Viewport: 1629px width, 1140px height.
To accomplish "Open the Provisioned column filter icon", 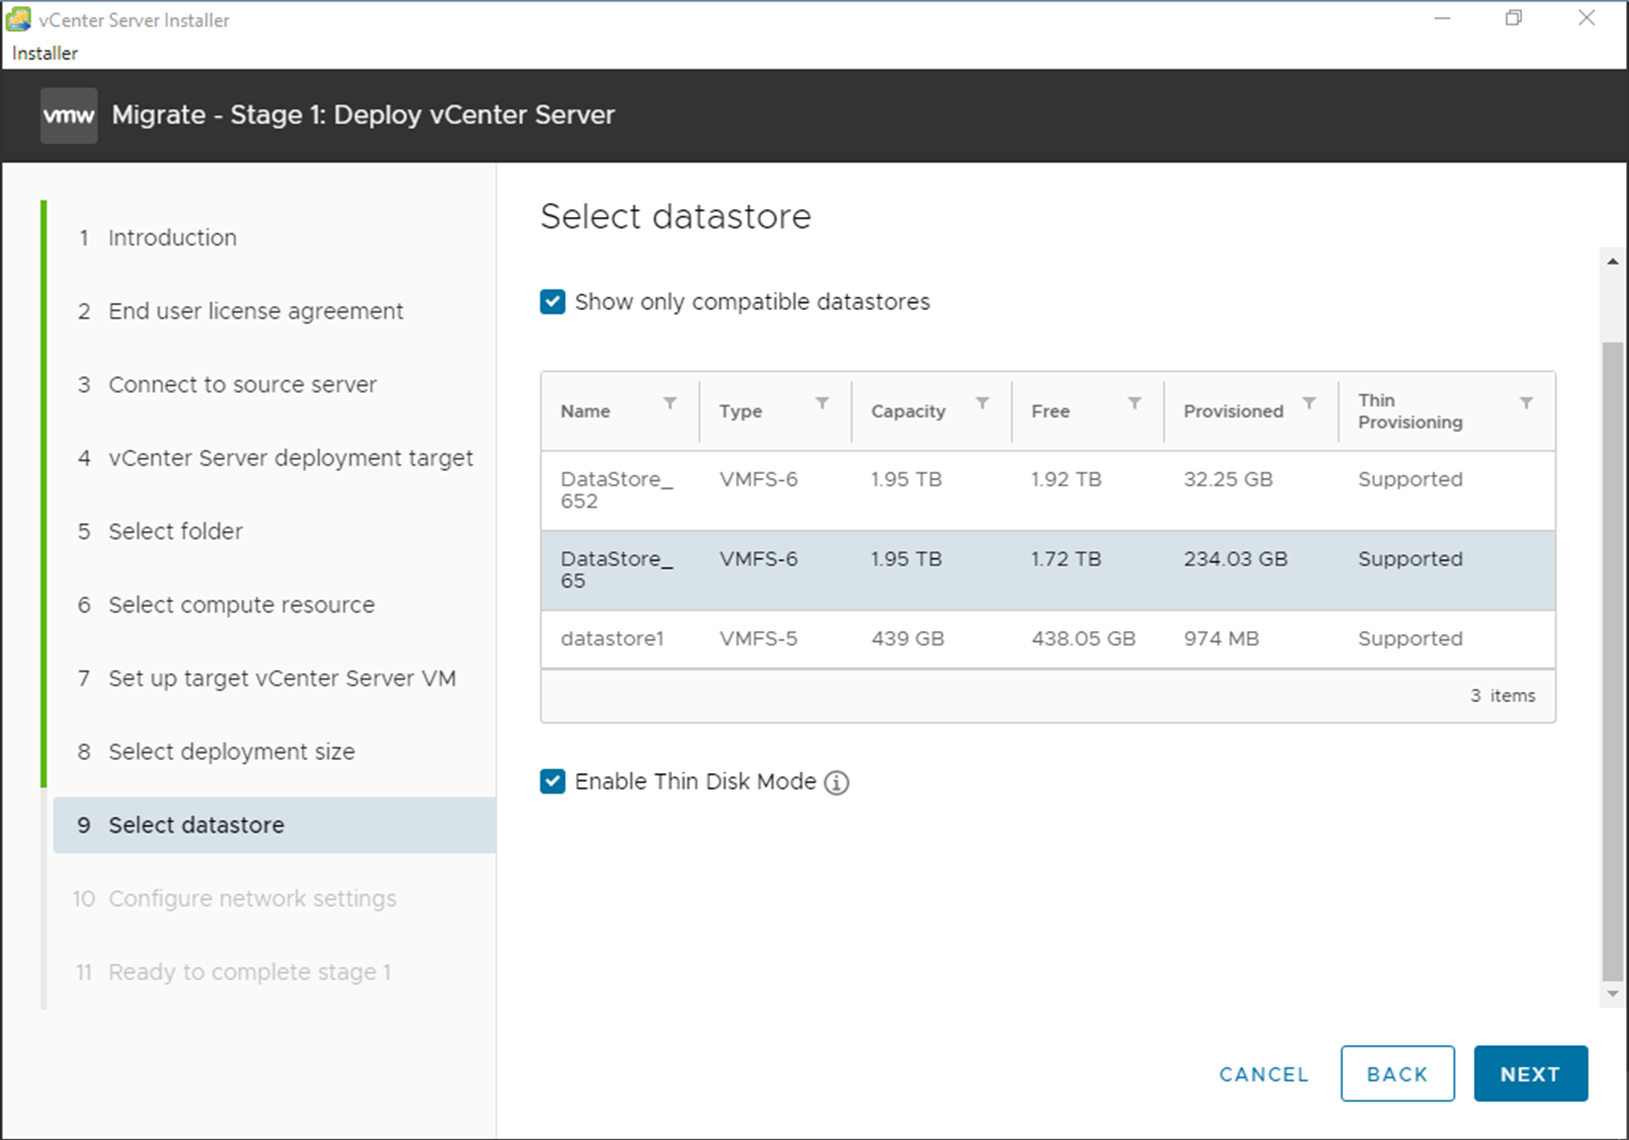I will pyautogui.click(x=1309, y=403).
